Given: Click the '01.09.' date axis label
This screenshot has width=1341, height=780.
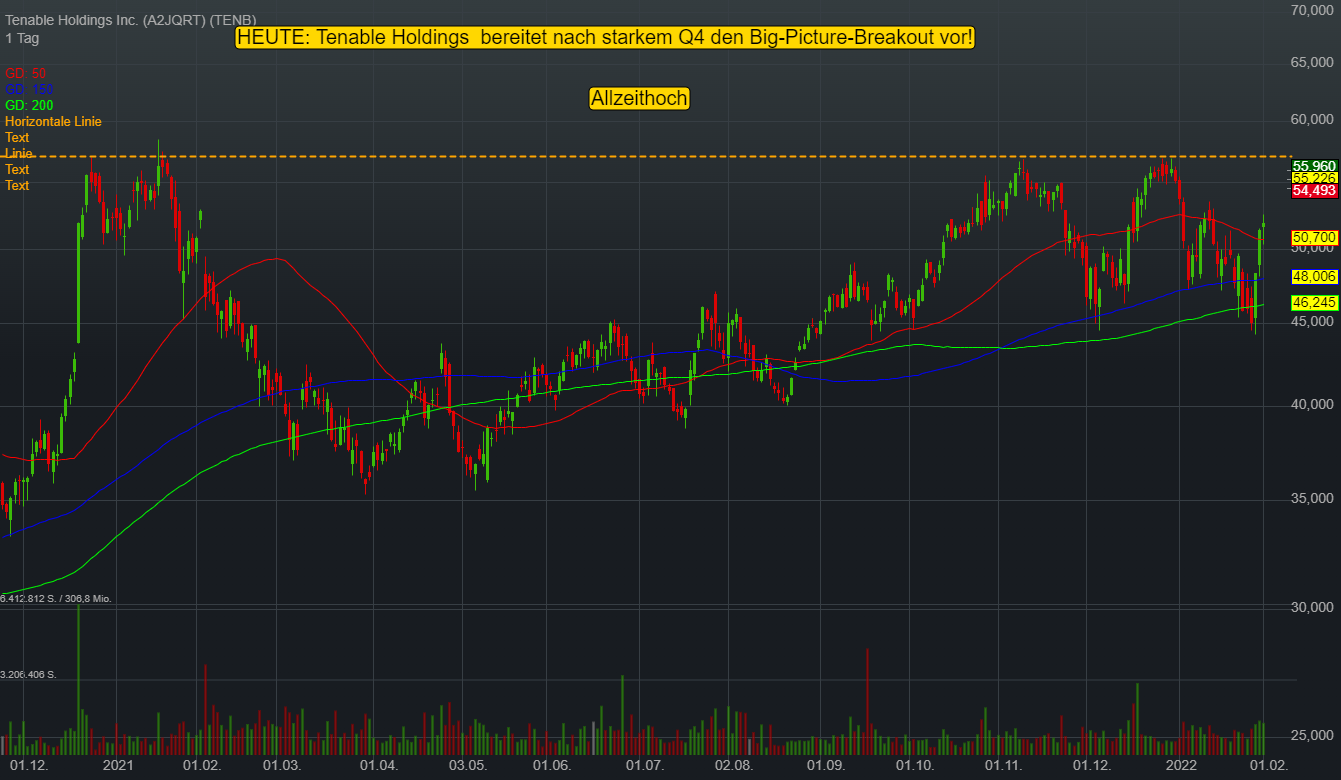Looking at the screenshot, I should 826,766.
